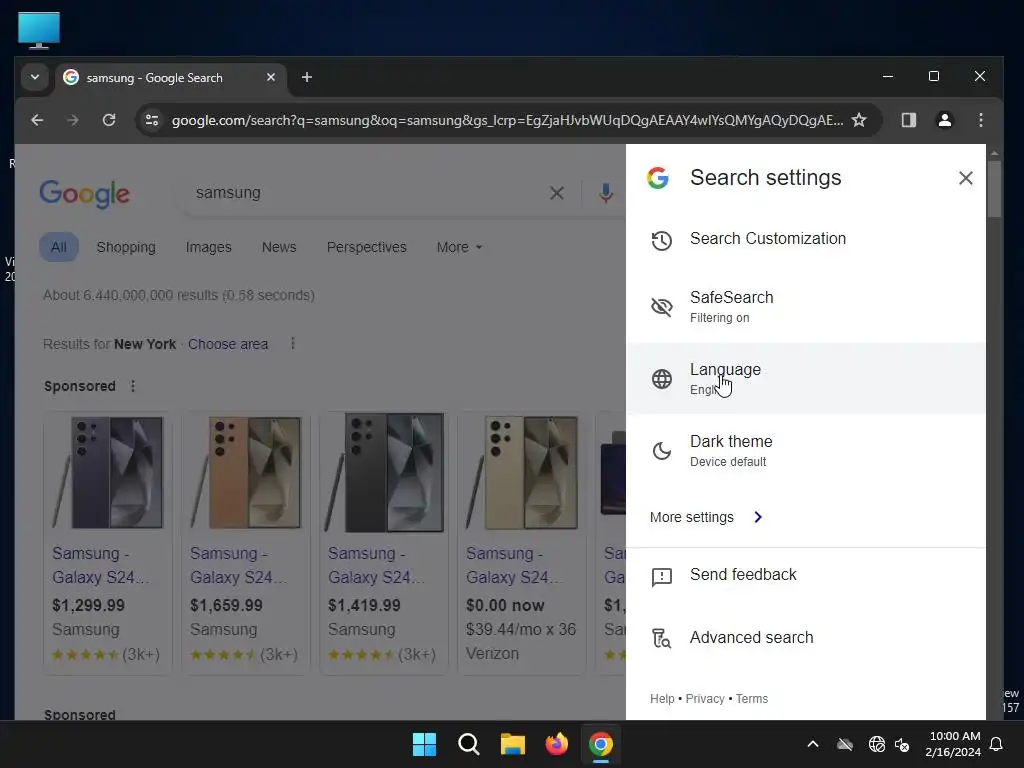Open location options three-dot menu
This screenshot has width=1024, height=768.
293,344
